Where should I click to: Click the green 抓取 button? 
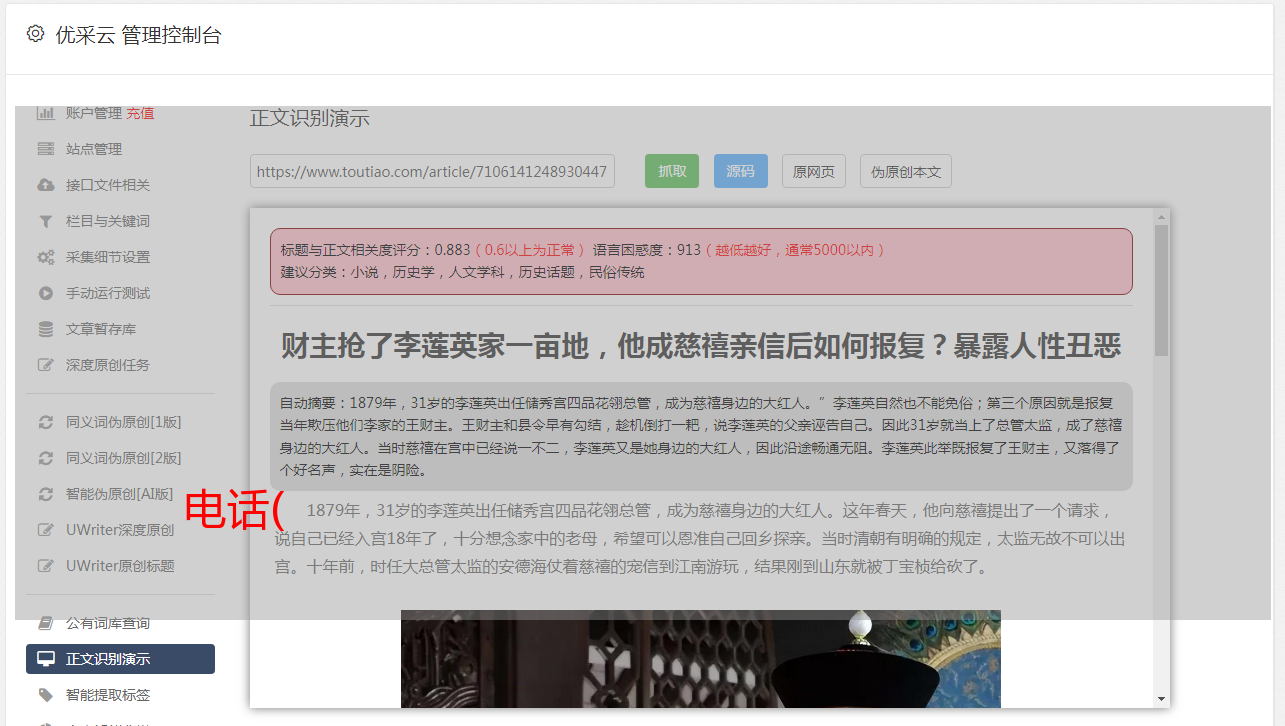click(x=672, y=171)
